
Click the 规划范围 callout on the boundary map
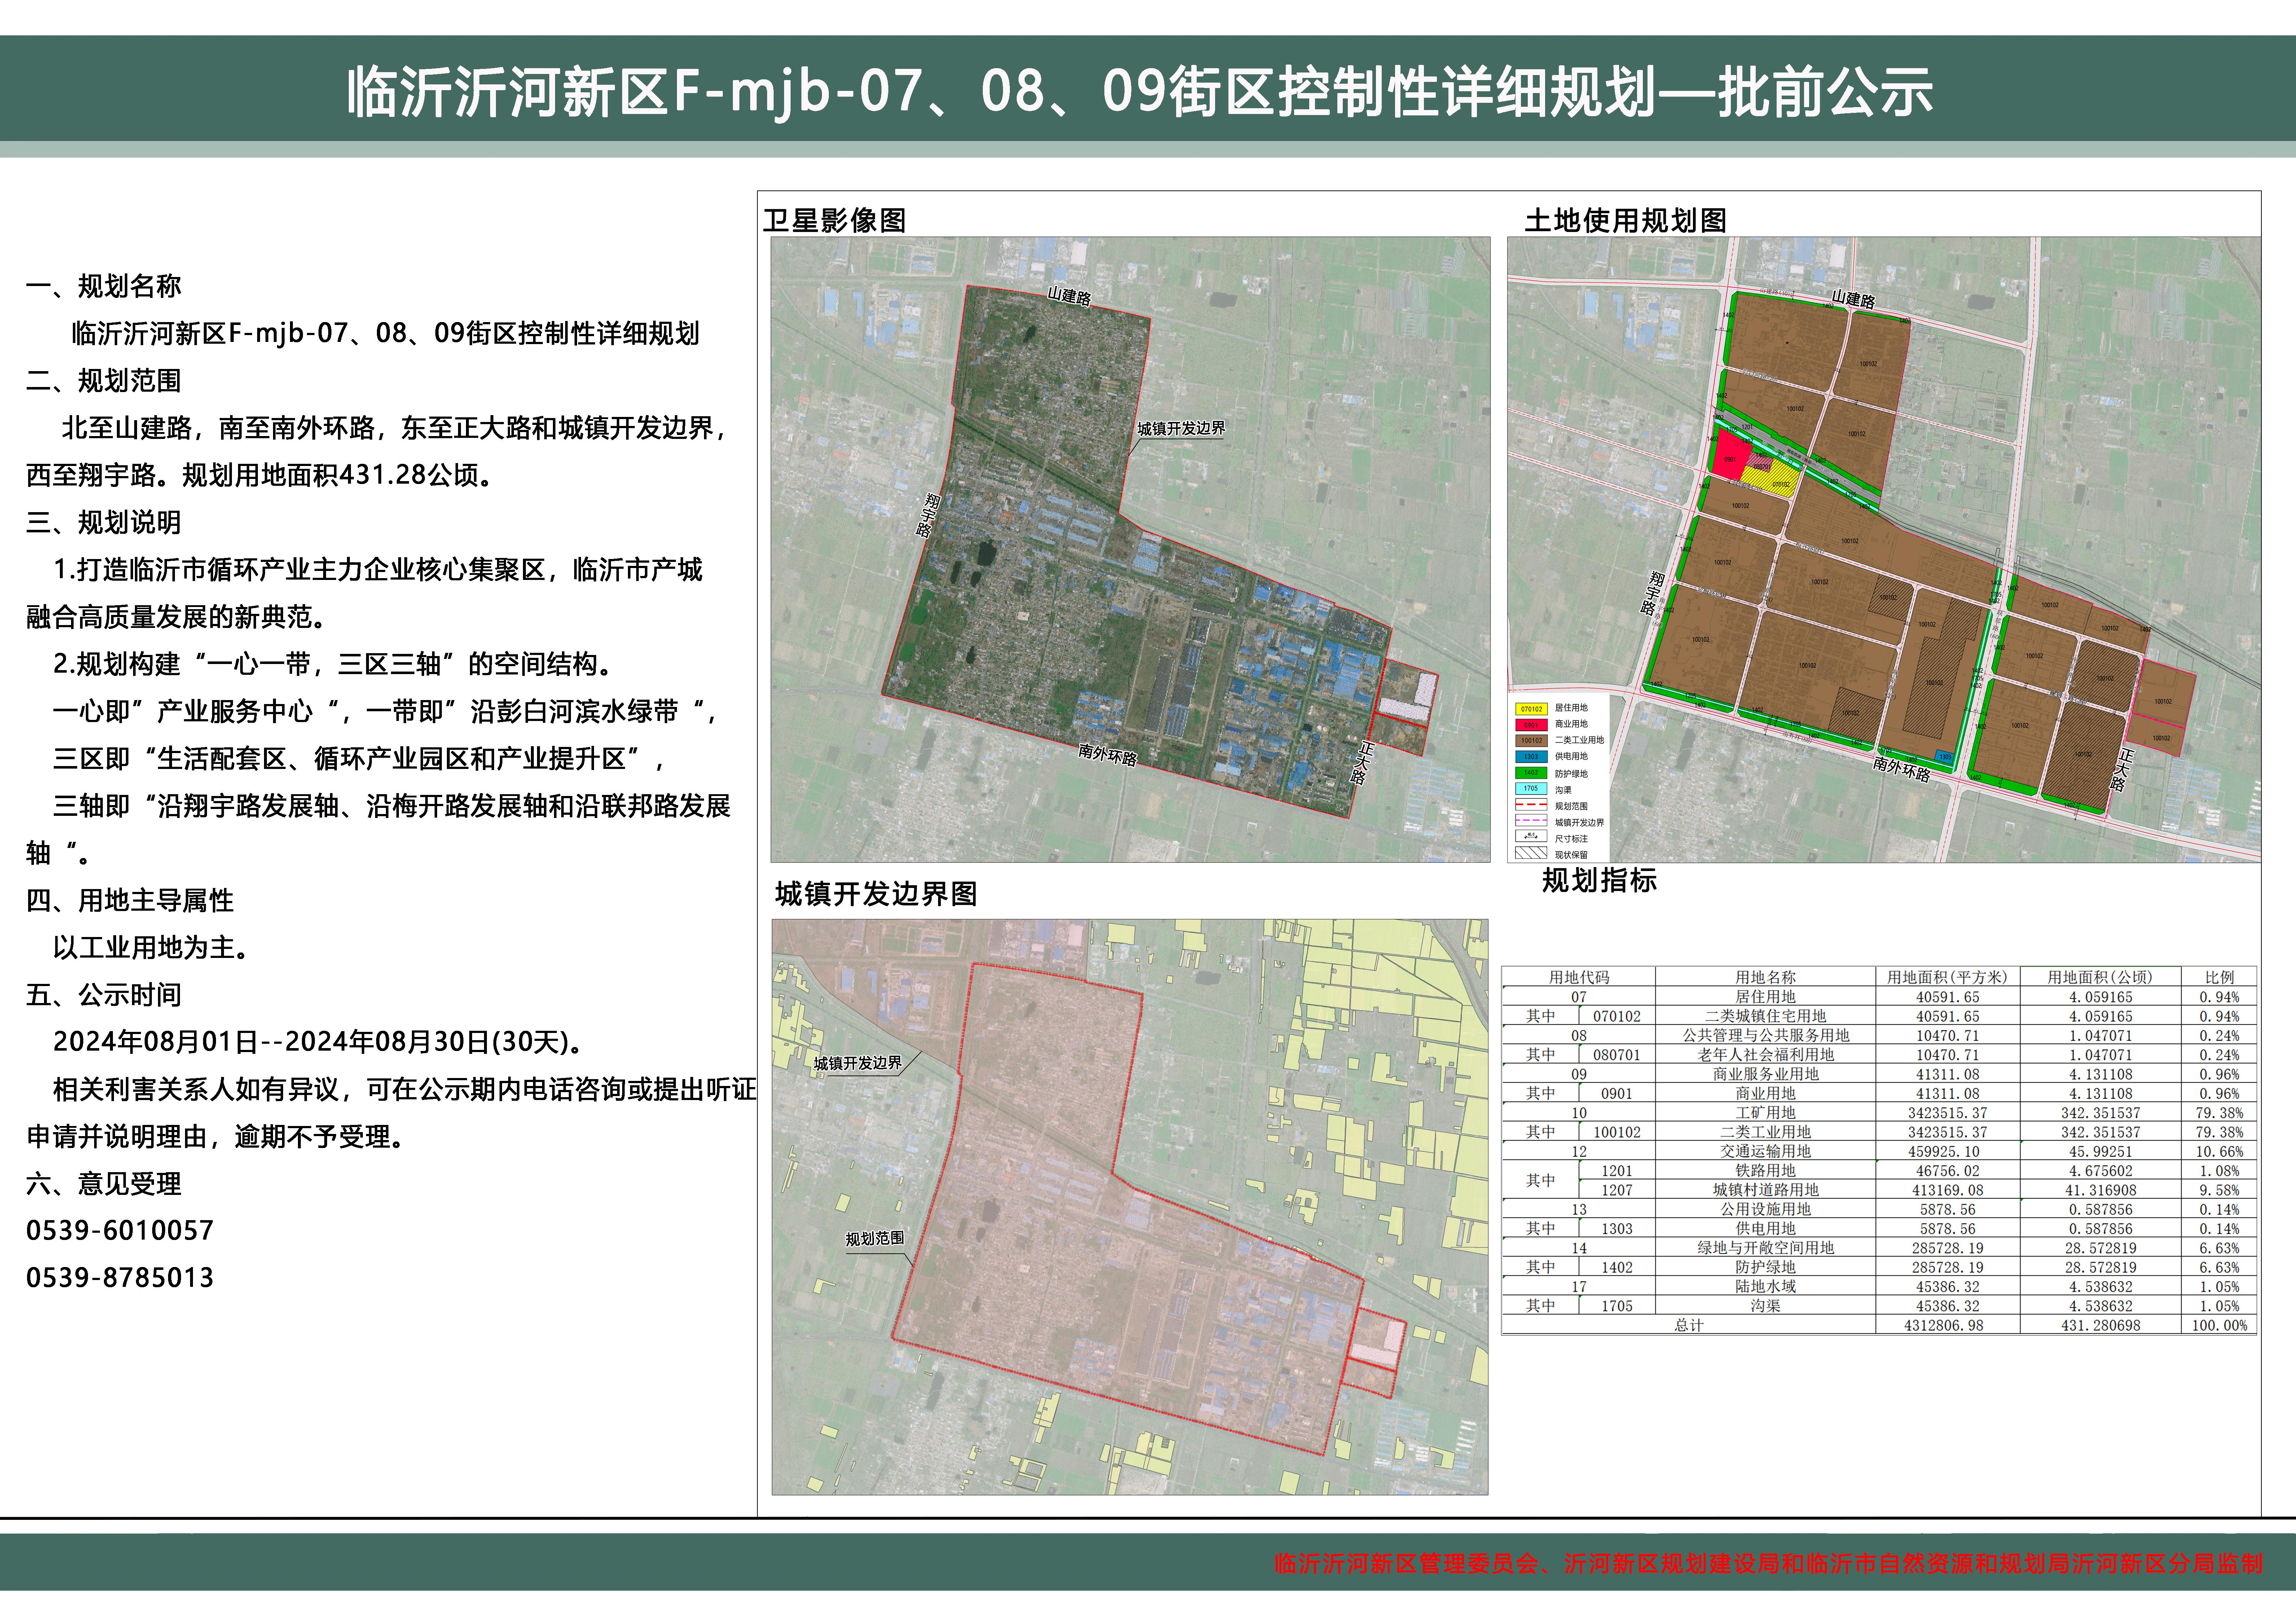875,1238
